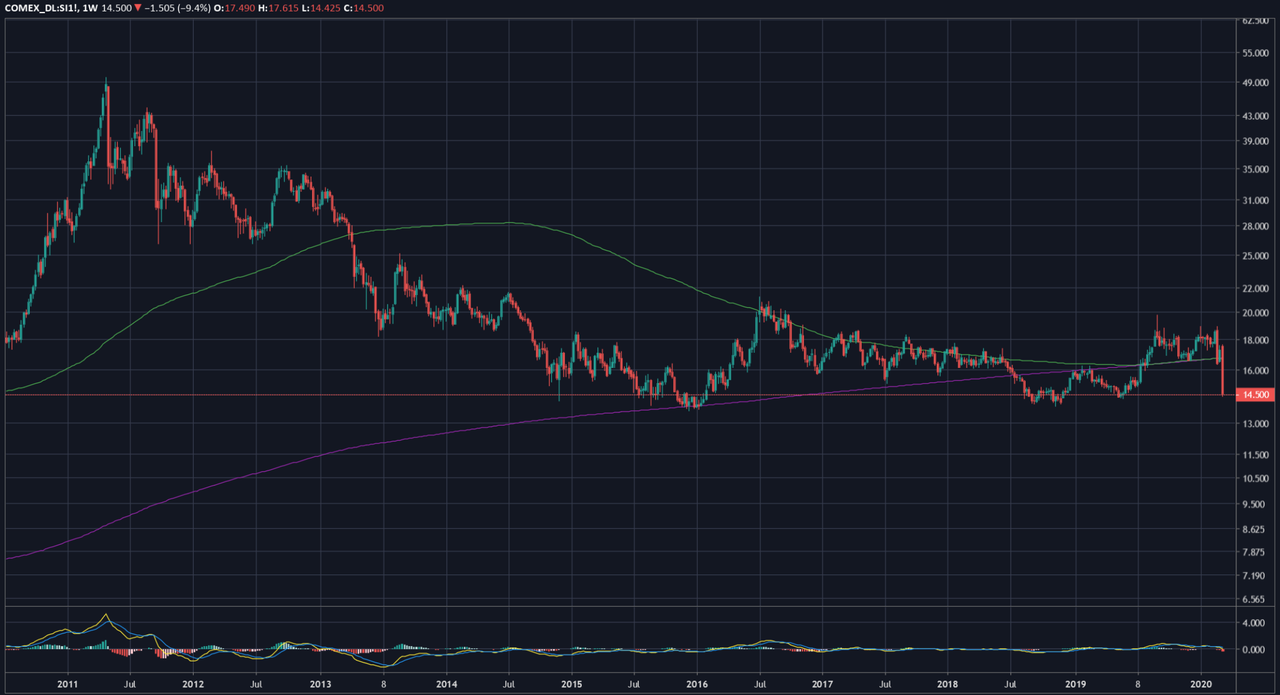The height and width of the screenshot is (695, 1280).
Task: Click the 6.565 price axis label
Action: point(1255,599)
